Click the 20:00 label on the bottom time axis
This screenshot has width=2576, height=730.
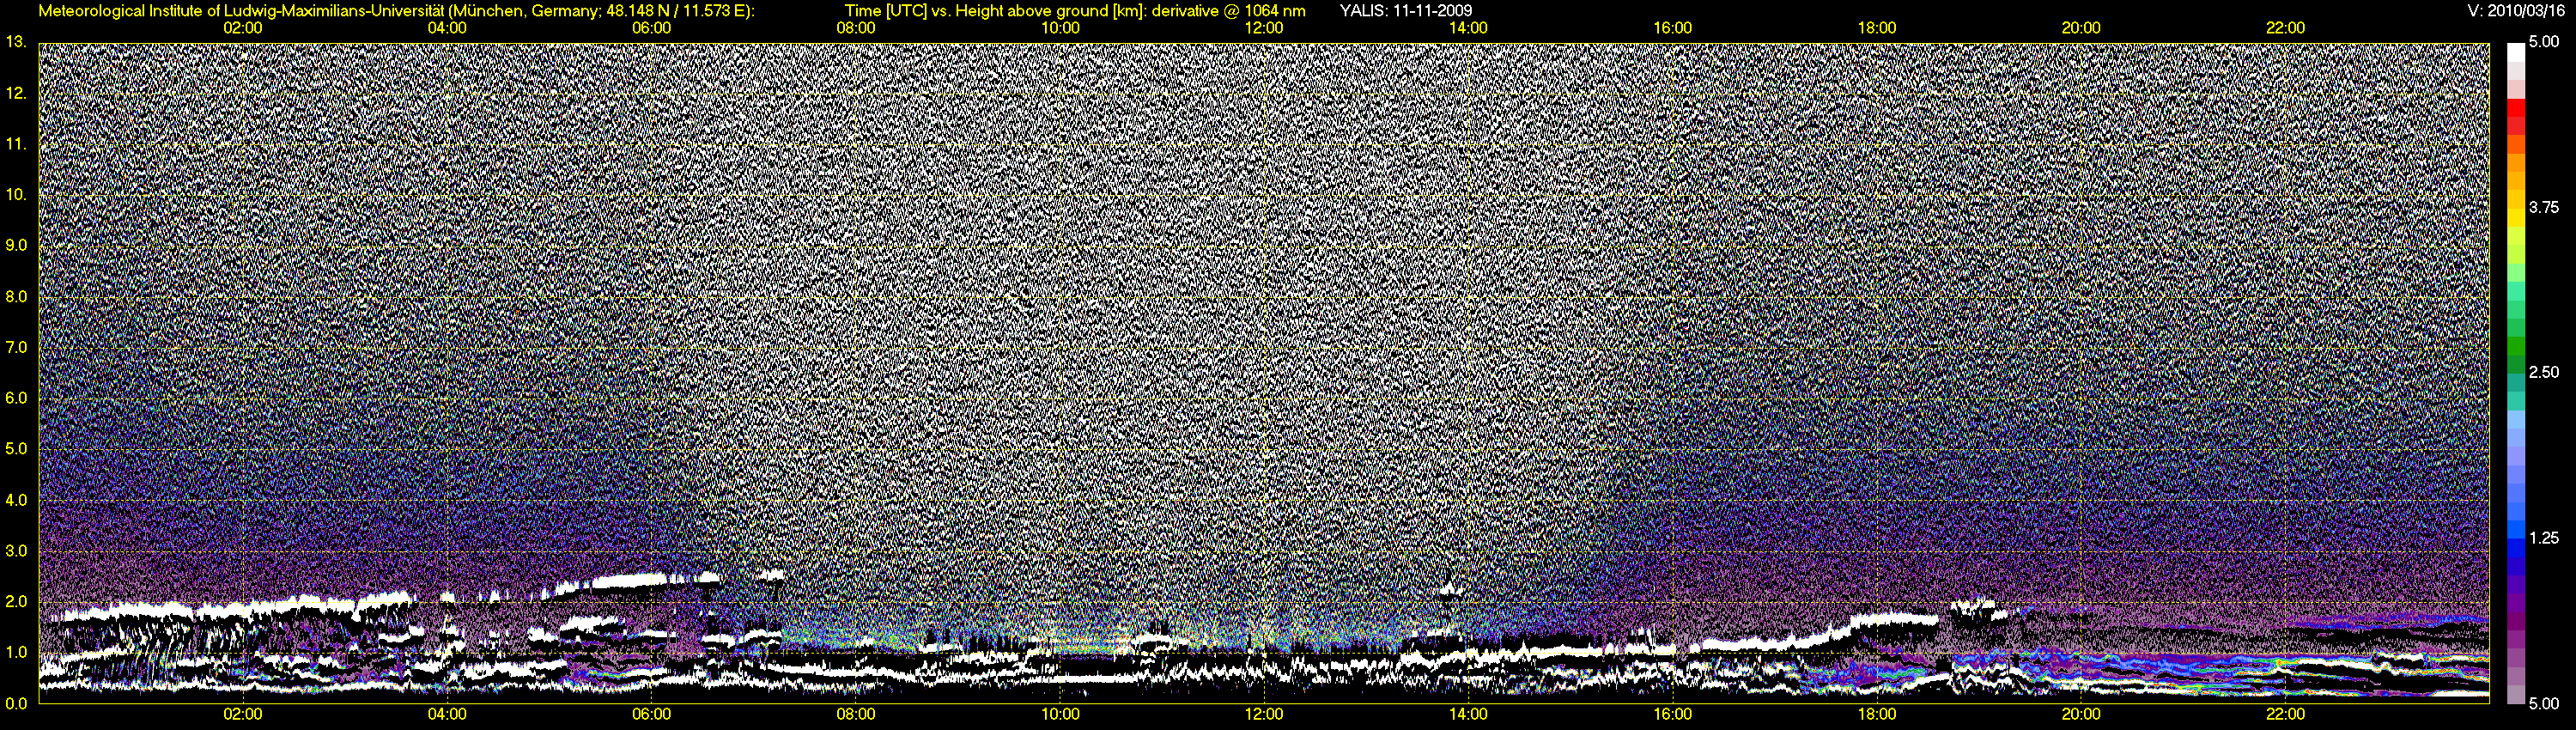[2081, 714]
